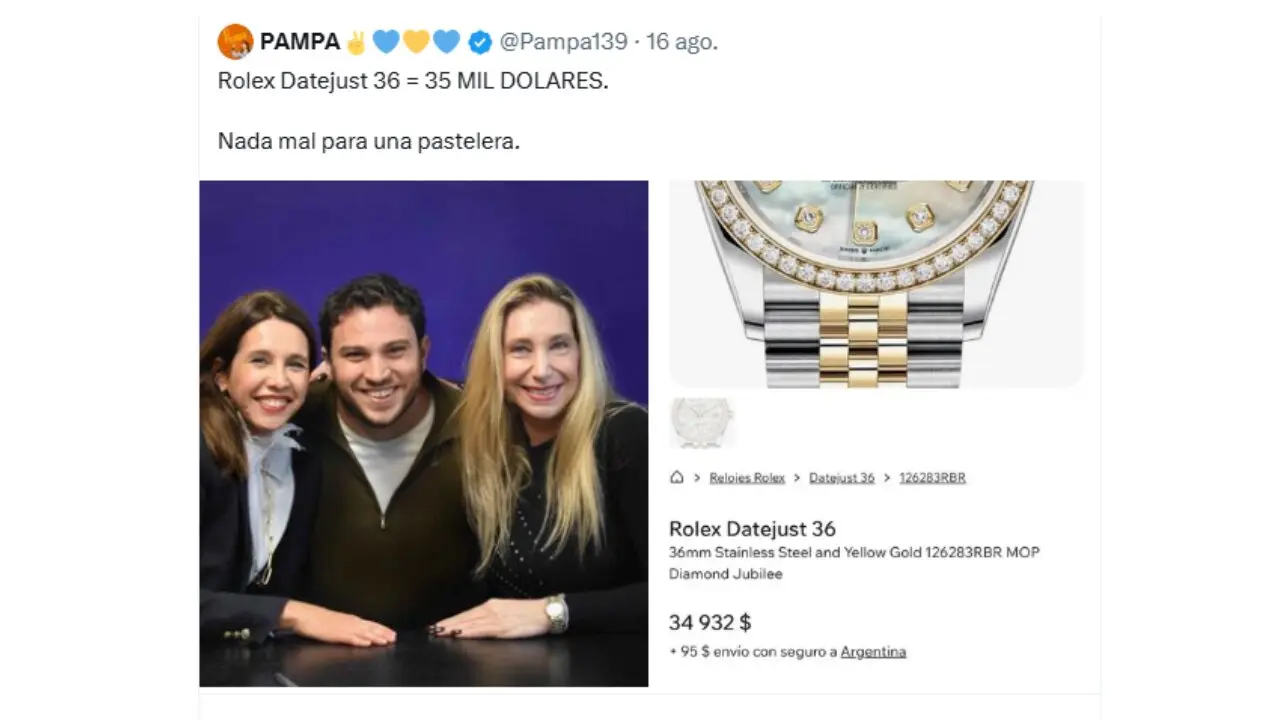The height and width of the screenshot is (720, 1280).
Task: Open the PAMPA display name
Action: 299,42
